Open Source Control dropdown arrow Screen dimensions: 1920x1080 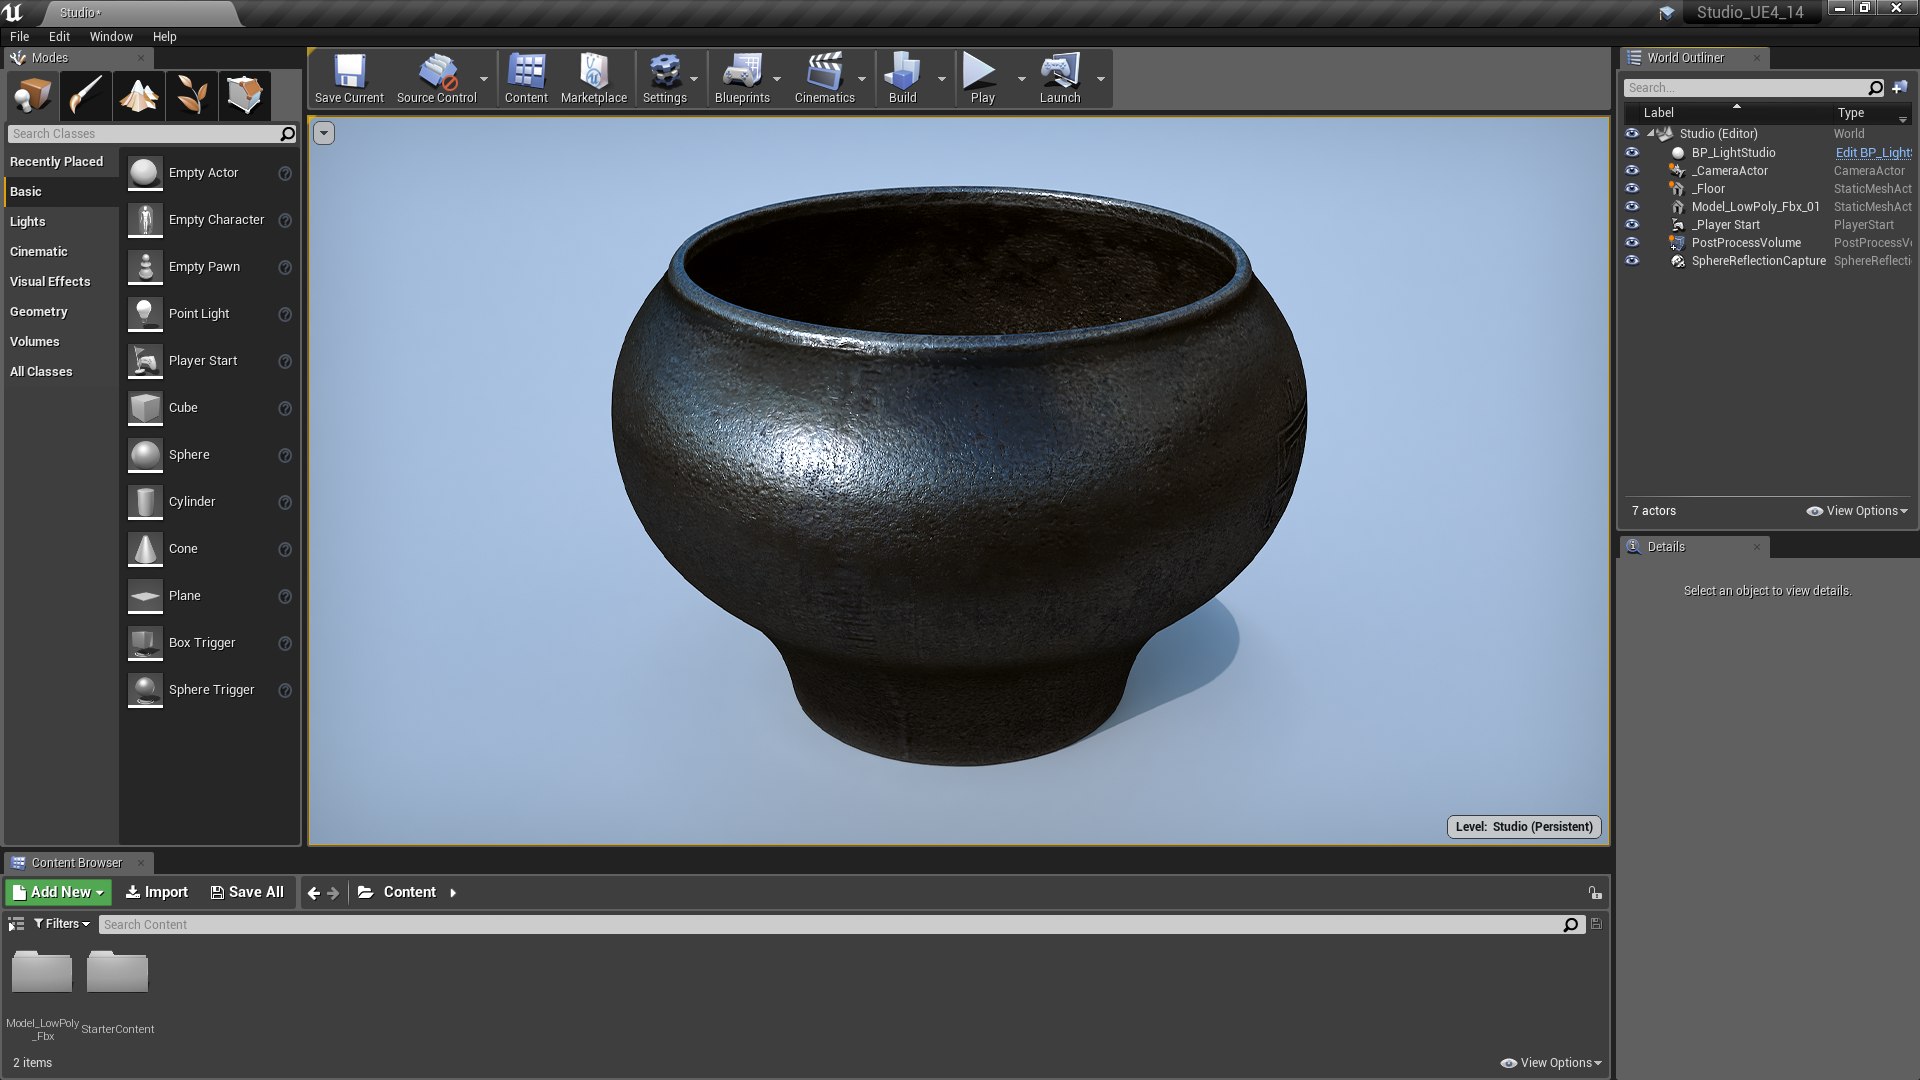coord(484,79)
